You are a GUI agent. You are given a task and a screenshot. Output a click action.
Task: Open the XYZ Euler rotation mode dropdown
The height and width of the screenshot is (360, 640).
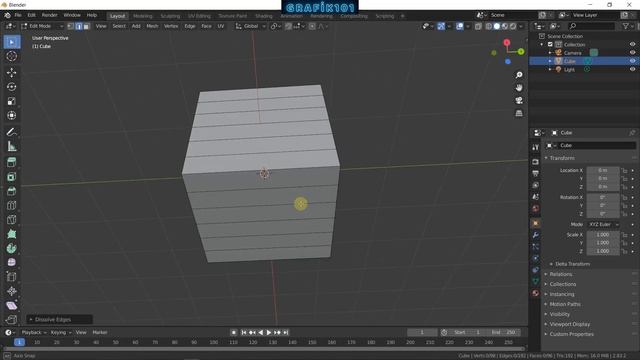coord(603,224)
